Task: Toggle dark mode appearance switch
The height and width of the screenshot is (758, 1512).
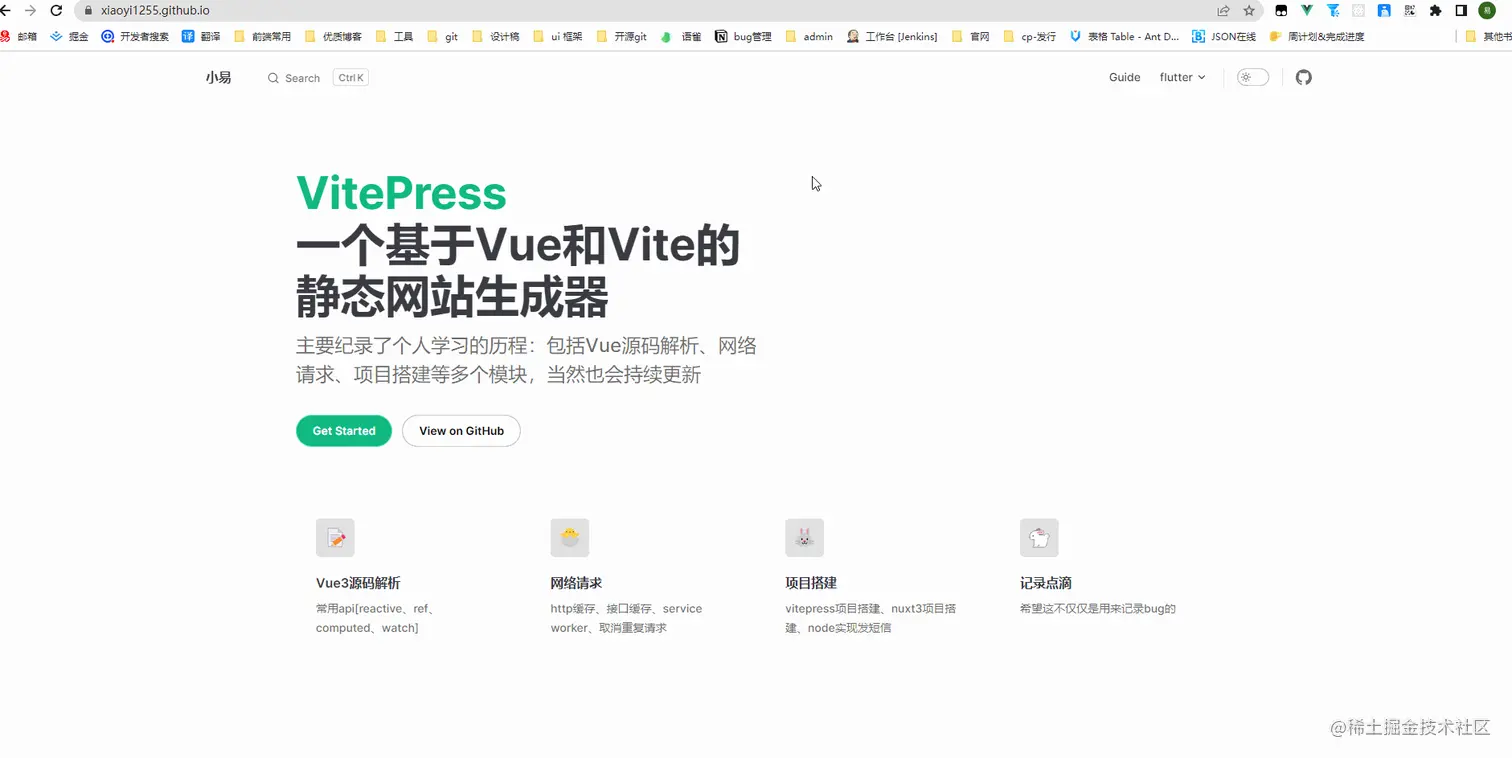Action: click(1253, 77)
